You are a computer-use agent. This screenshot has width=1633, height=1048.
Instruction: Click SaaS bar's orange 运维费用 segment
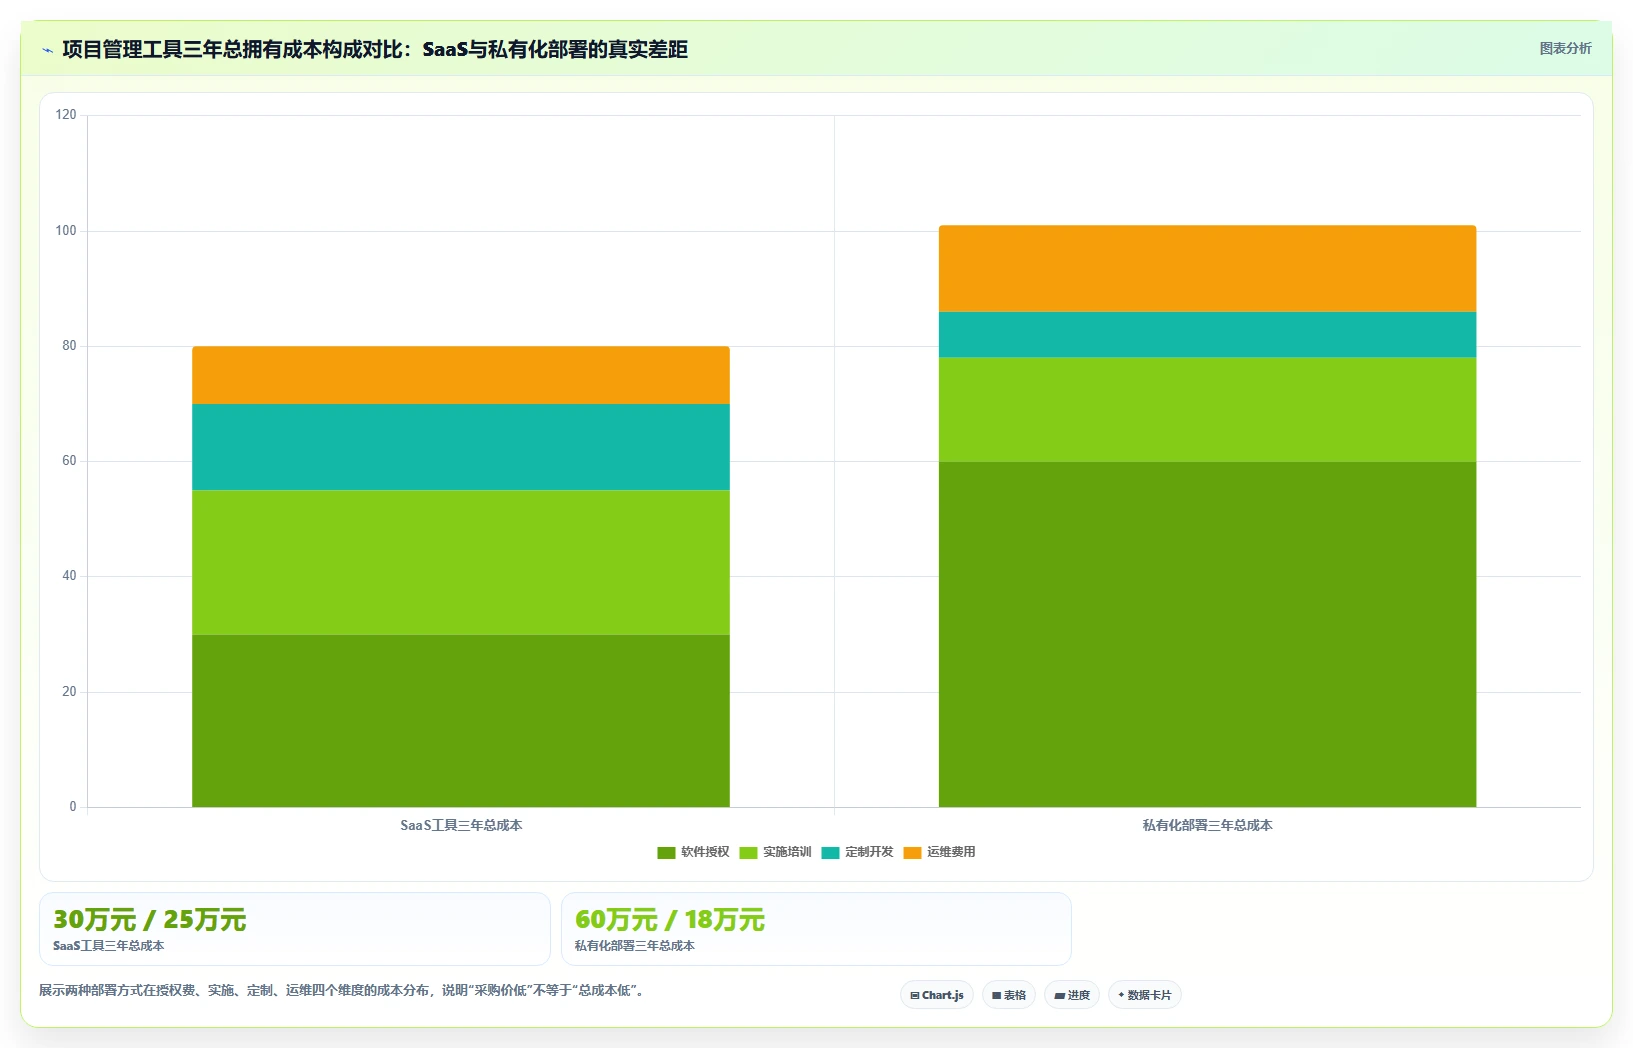point(461,375)
